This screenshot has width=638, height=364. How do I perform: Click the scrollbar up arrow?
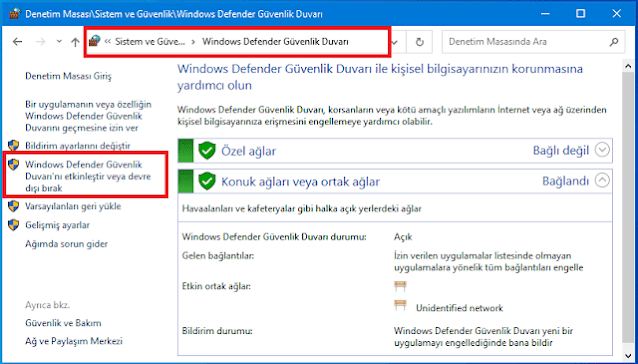(x=628, y=66)
